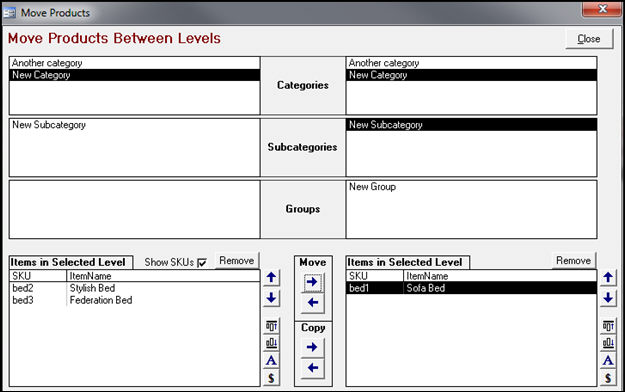Image resolution: width=625 pixels, height=392 pixels.
Task: Move selected item up in left list
Action: tap(271, 278)
